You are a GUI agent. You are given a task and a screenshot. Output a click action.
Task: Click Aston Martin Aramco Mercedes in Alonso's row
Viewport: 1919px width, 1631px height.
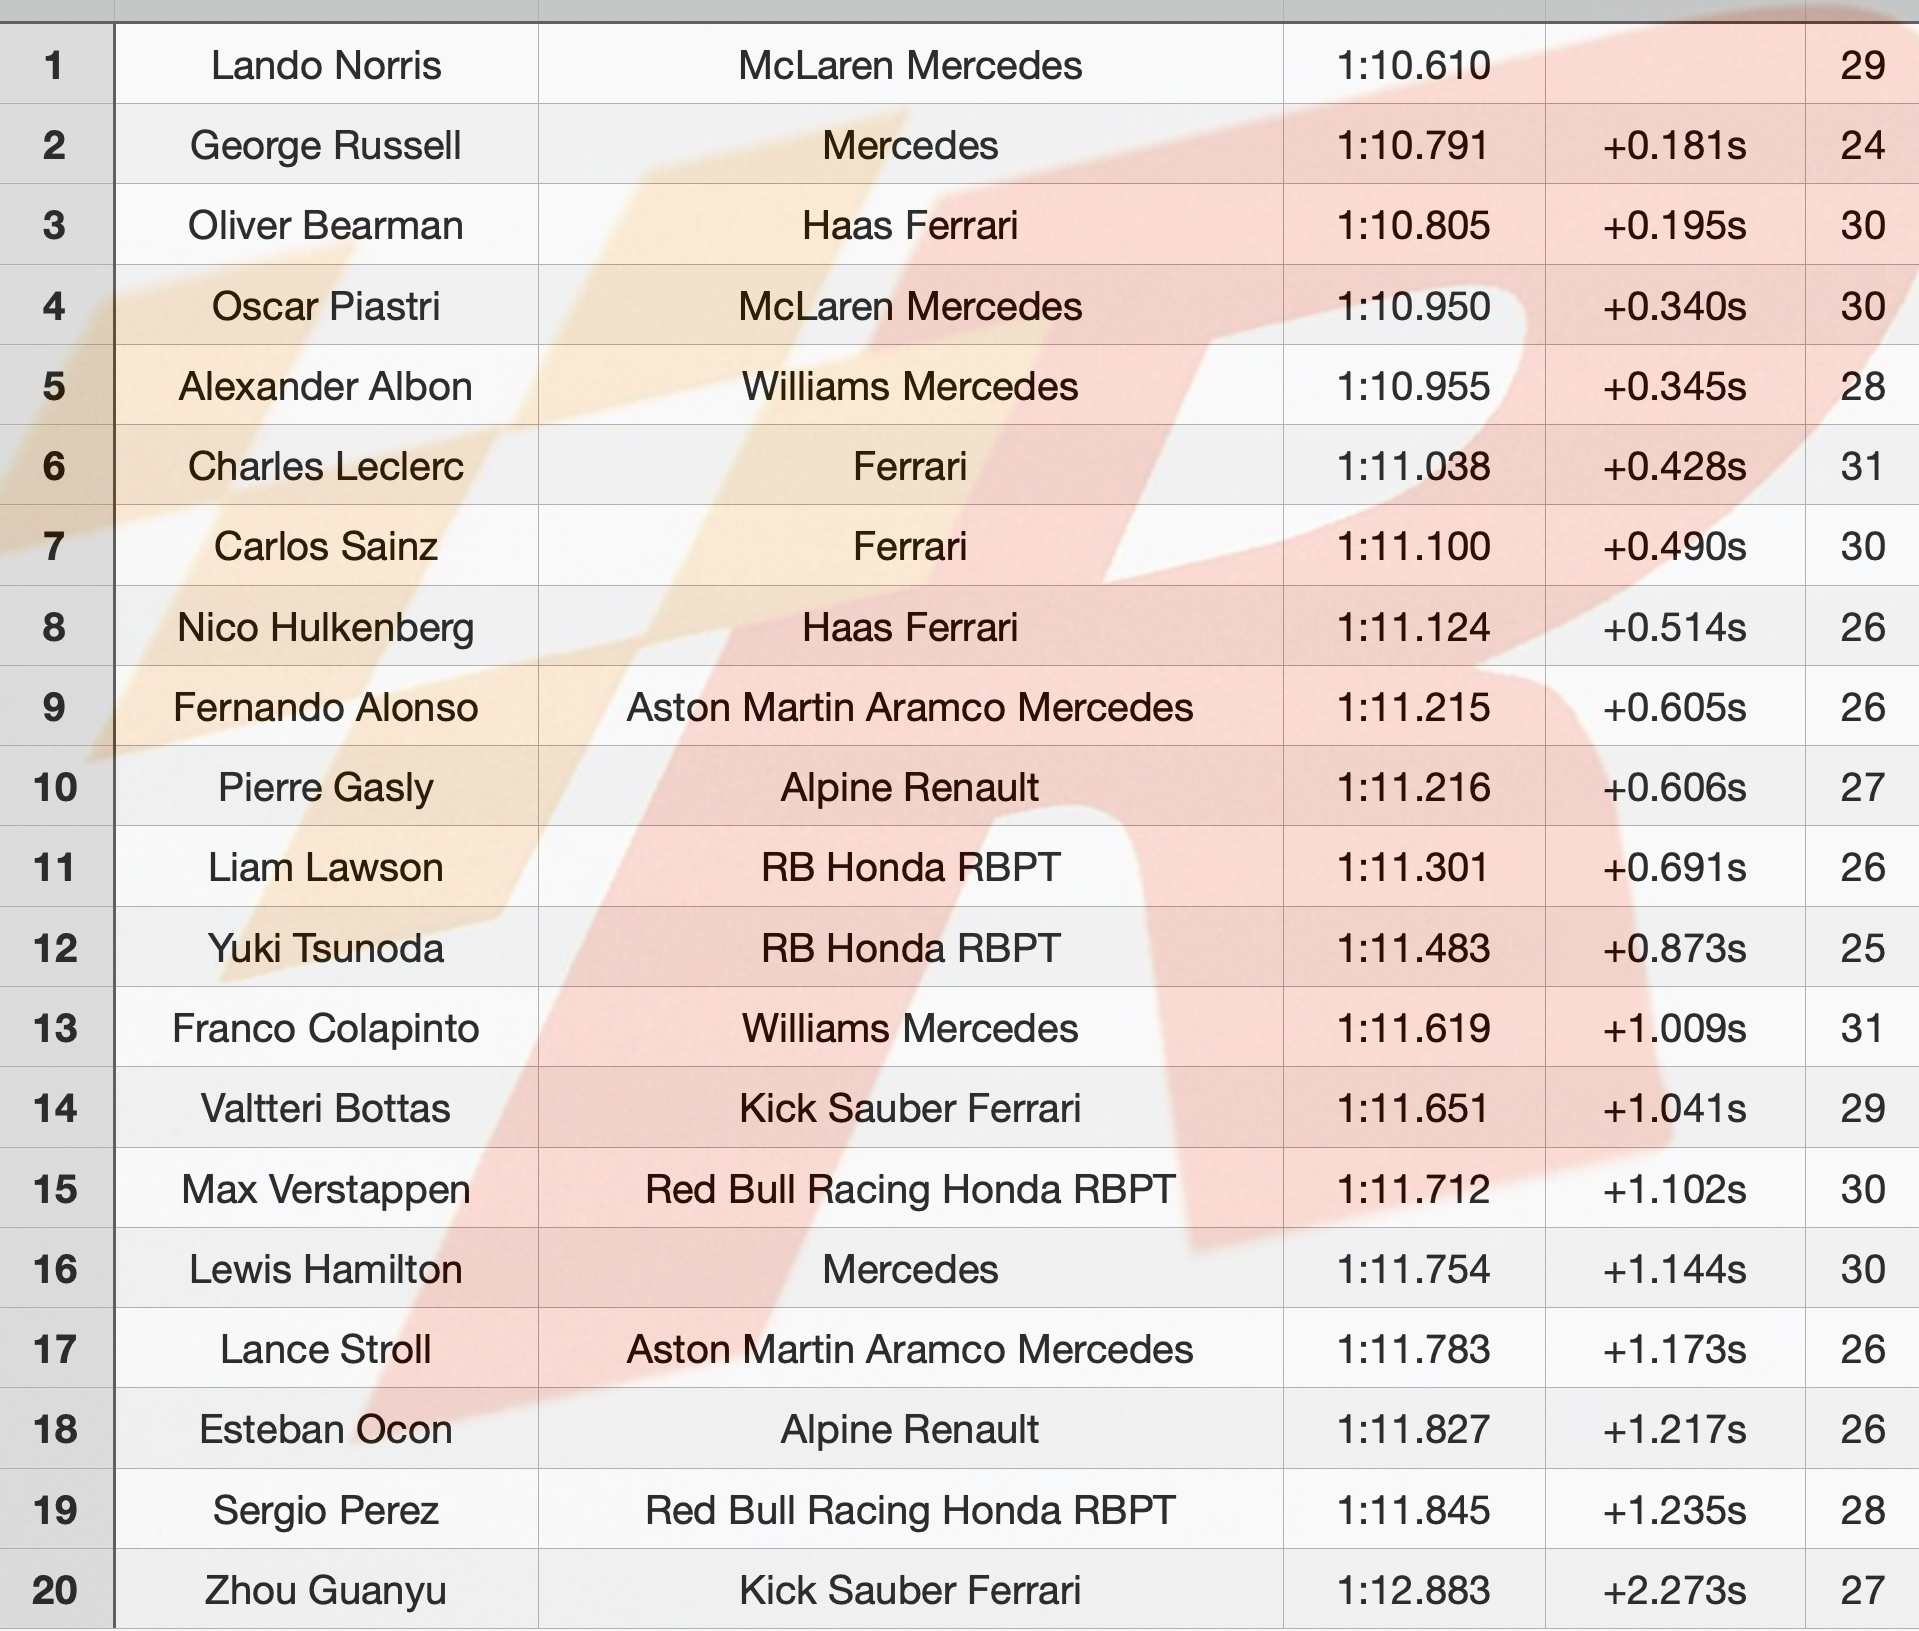point(910,707)
